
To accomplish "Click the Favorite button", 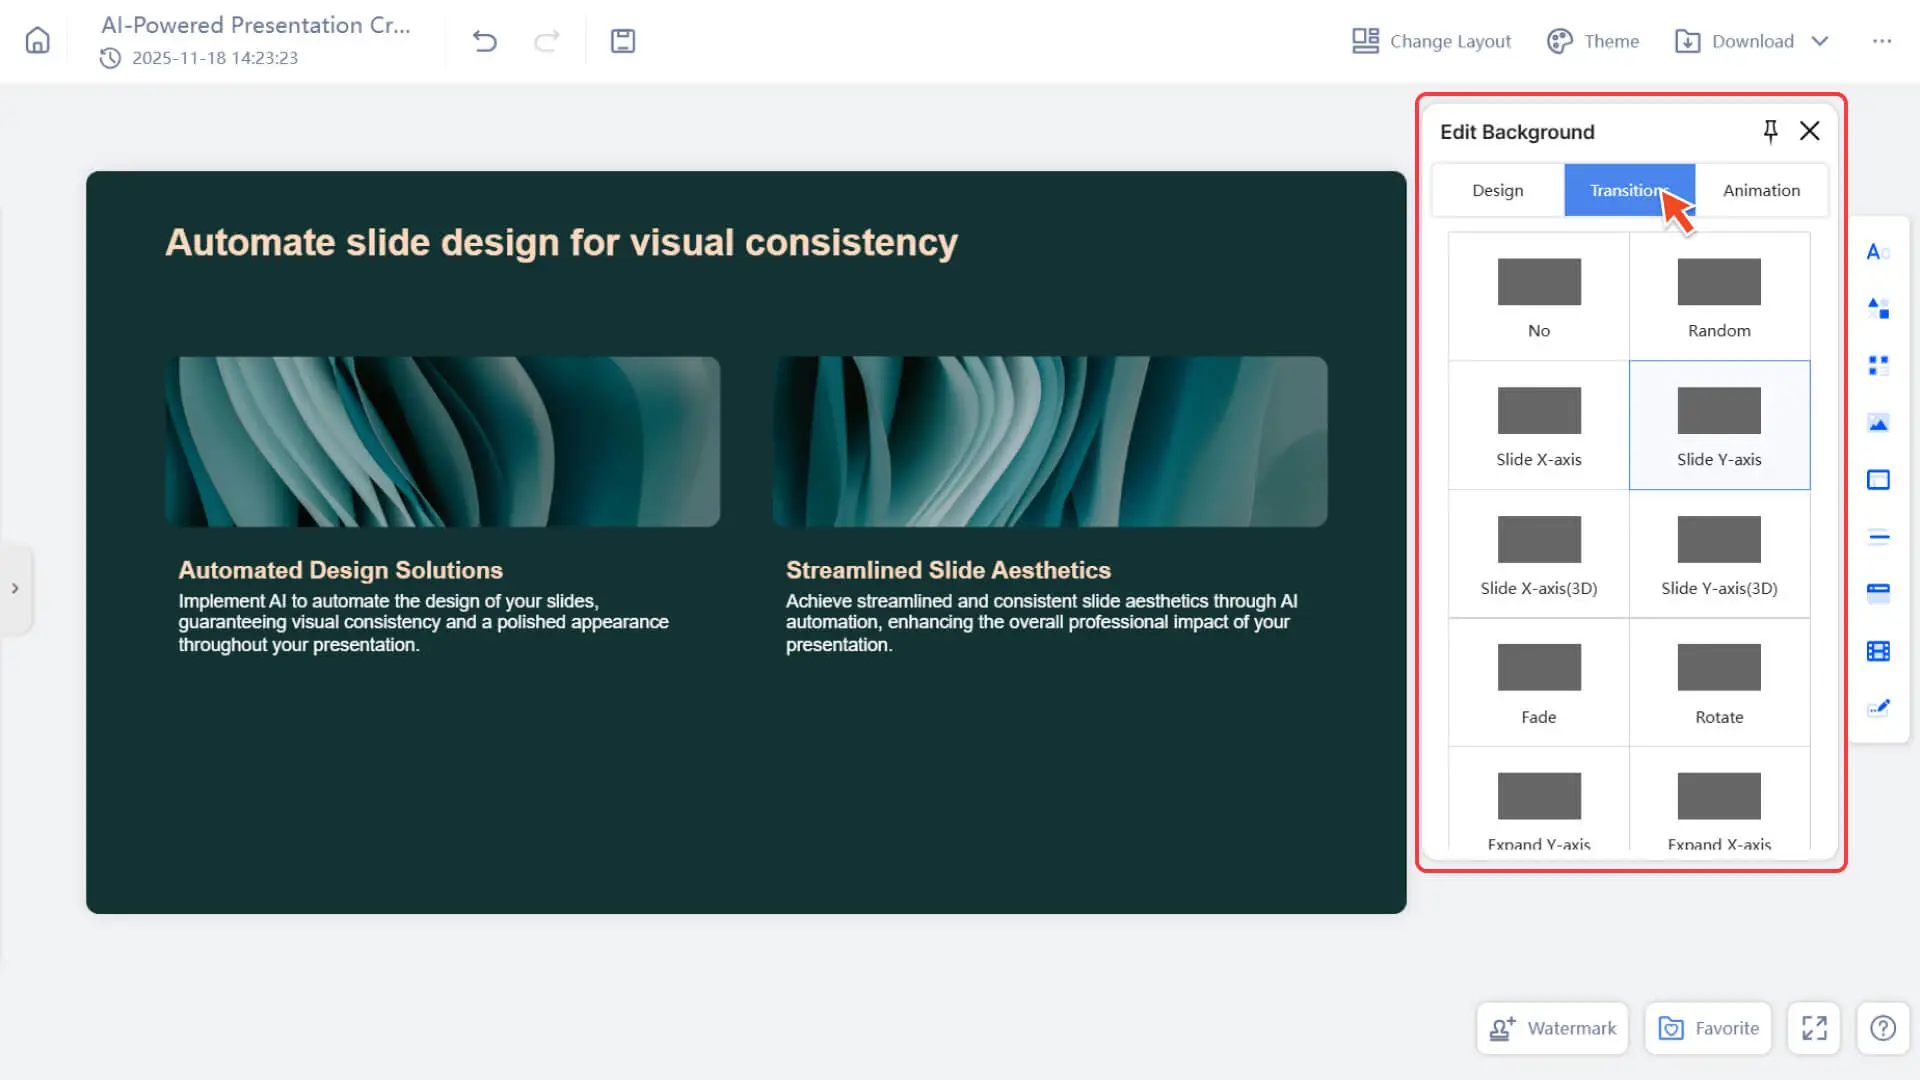I will click(1708, 1028).
